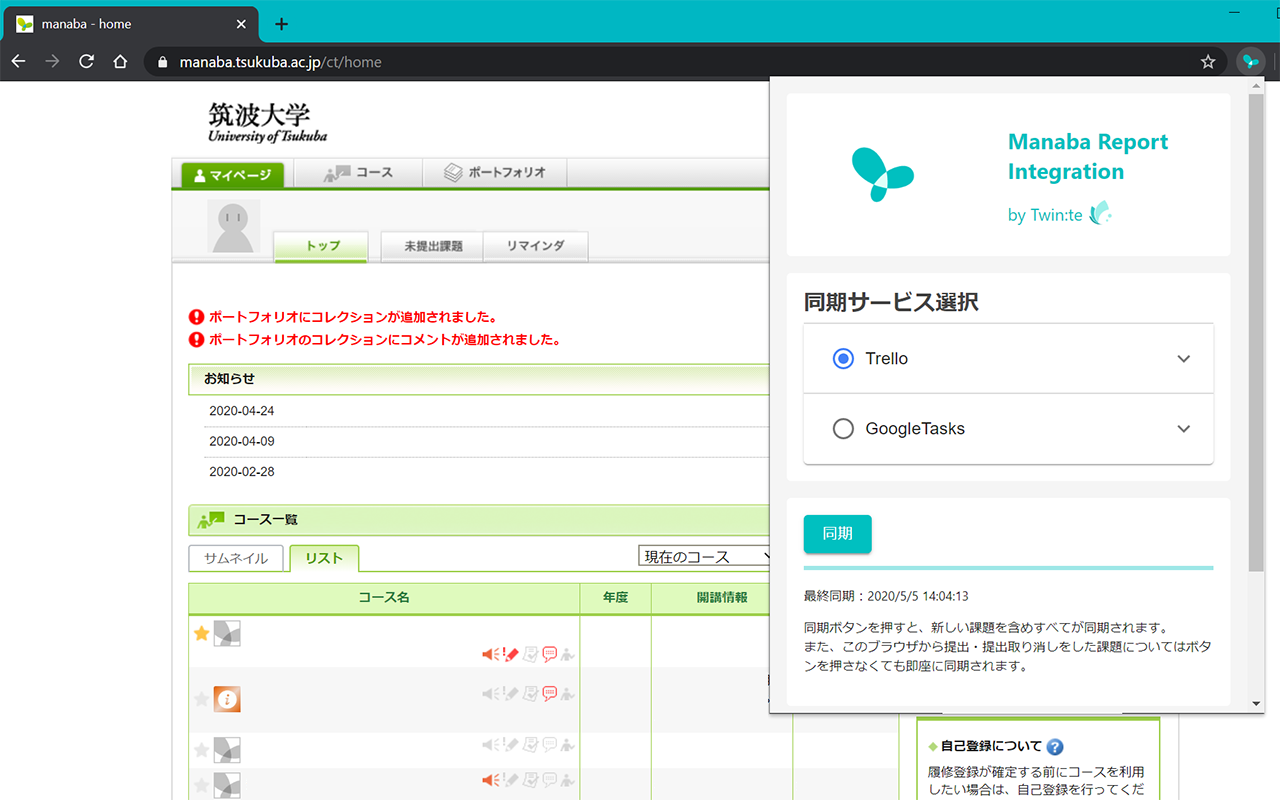The height and width of the screenshot is (800, 1280).
Task: Select the GoogleTasks radio button
Action: point(843,428)
